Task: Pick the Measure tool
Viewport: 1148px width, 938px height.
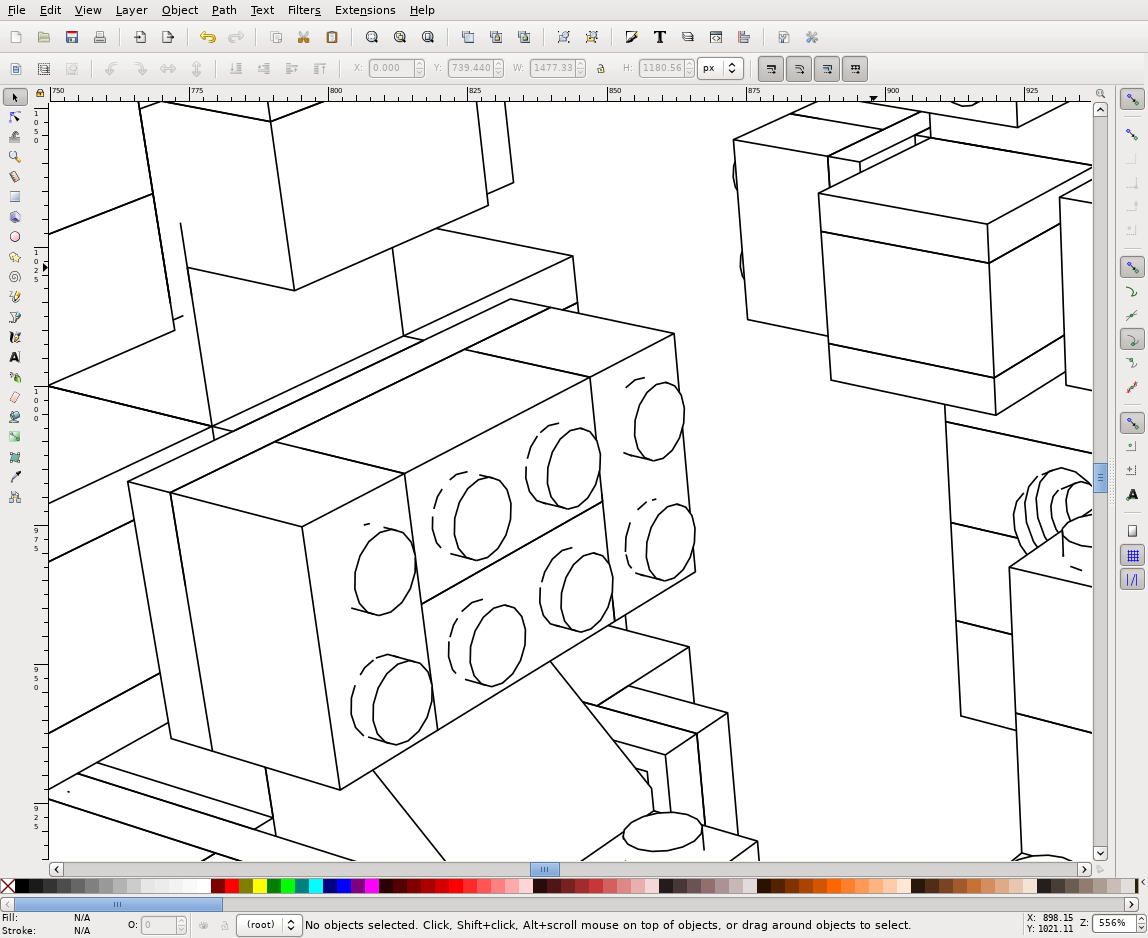Action: click(x=15, y=176)
